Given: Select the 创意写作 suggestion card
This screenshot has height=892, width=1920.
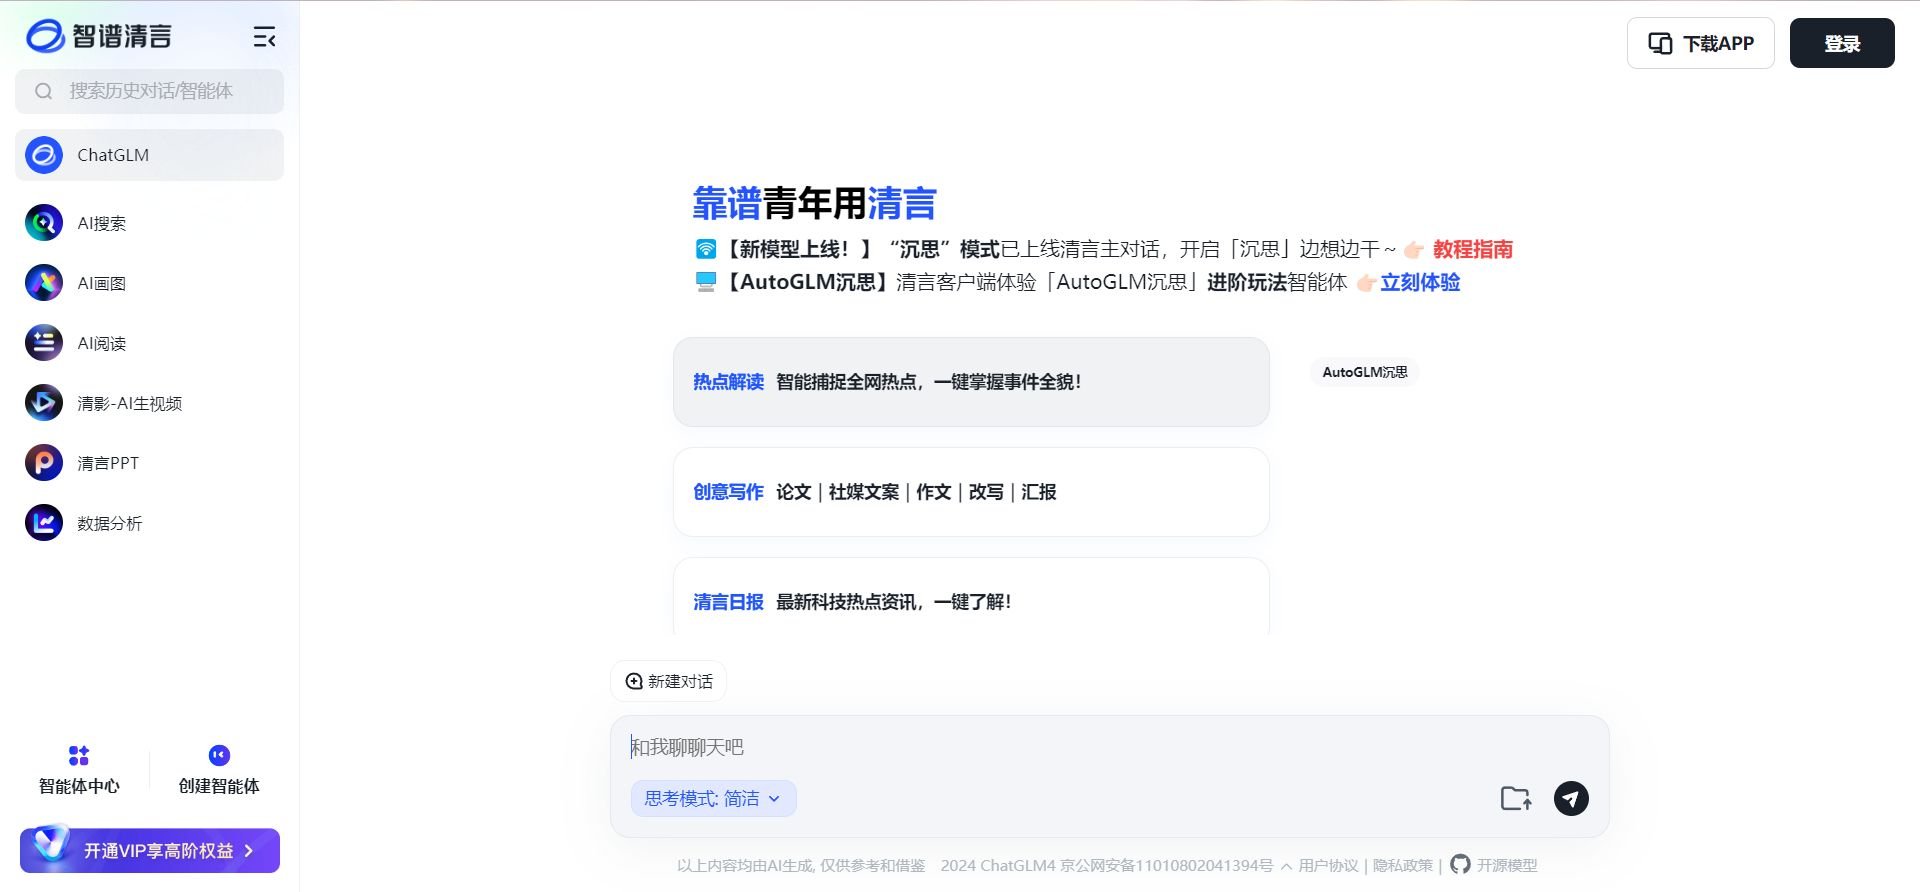Looking at the screenshot, I should [x=971, y=492].
